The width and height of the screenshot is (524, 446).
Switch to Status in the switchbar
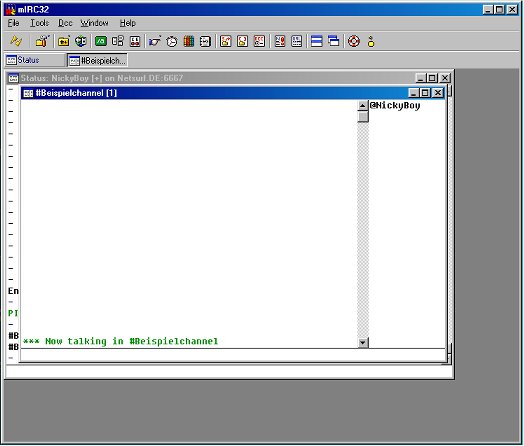(35, 60)
